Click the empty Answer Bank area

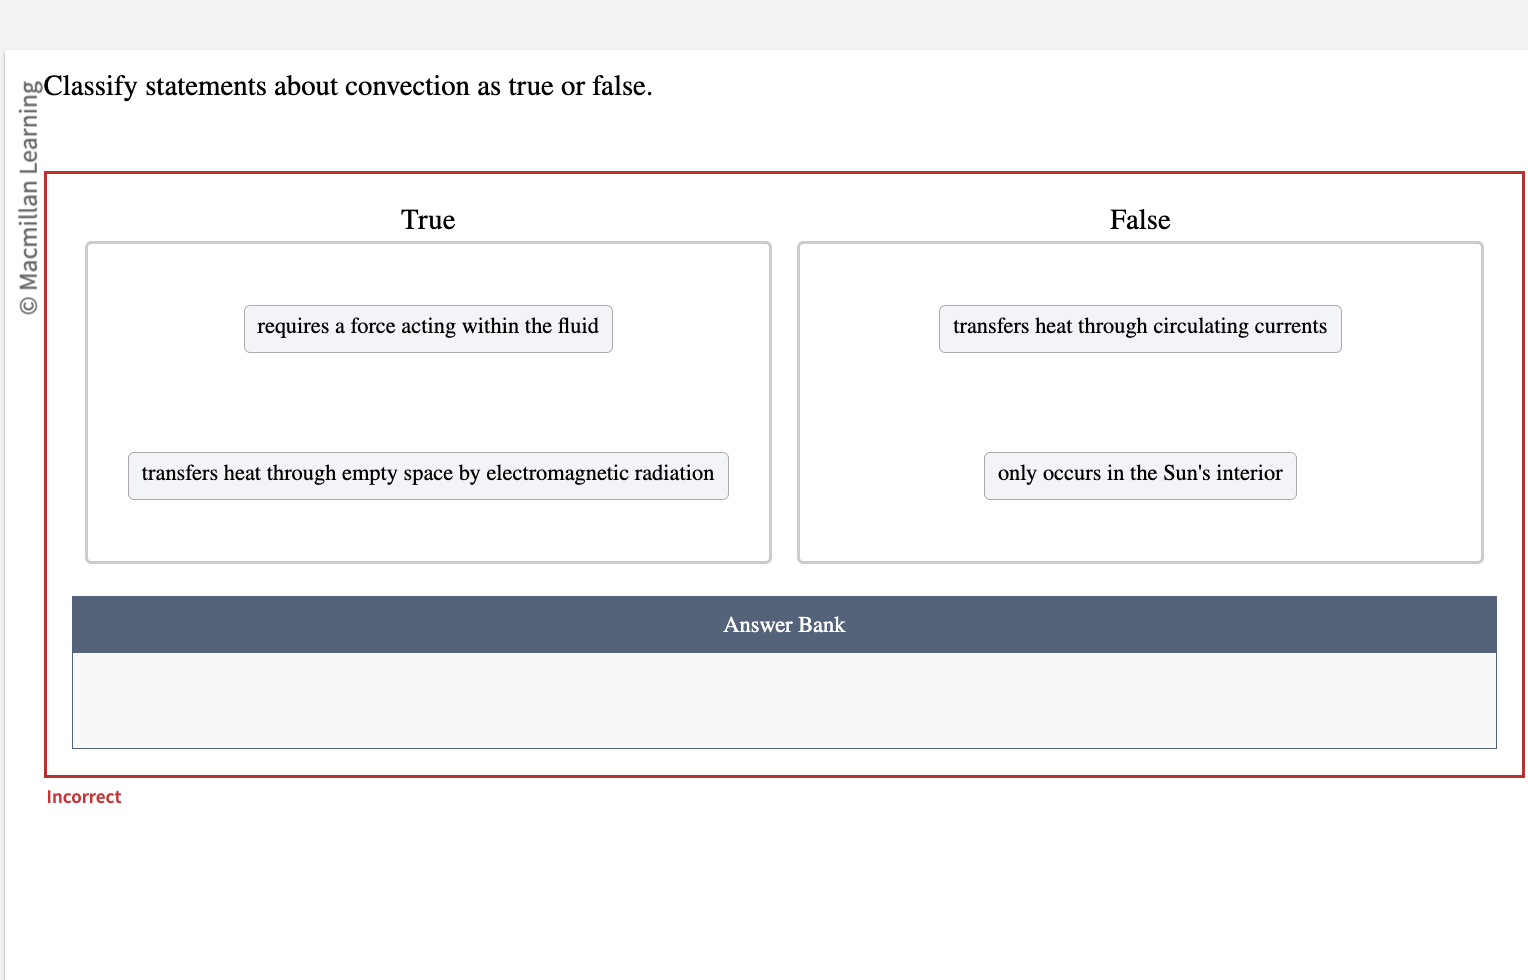click(x=784, y=700)
